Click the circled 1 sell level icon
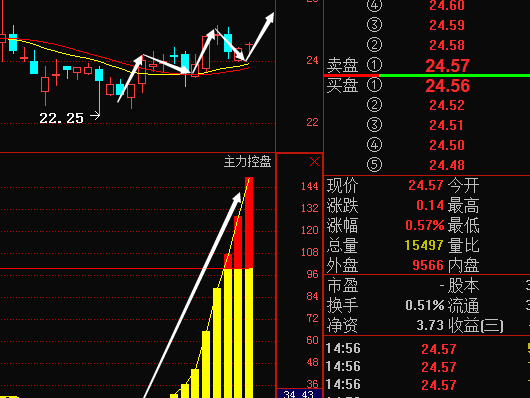The width and height of the screenshot is (530, 398). point(374,65)
